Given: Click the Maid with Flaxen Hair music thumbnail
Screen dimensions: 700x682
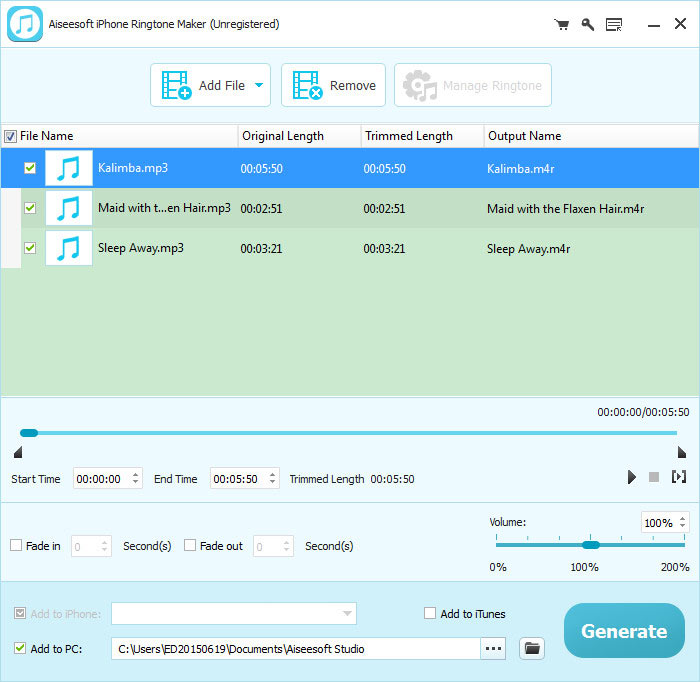Looking at the screenshot, I should [x=69, y=208].
